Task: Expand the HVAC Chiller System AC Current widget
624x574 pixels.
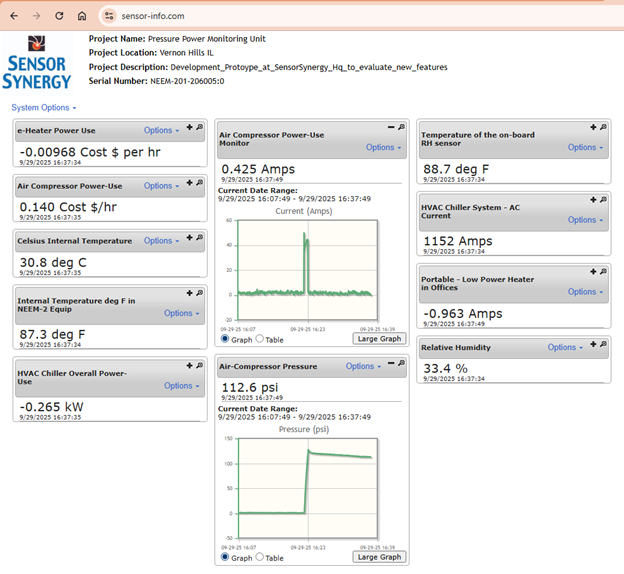Action: (593, 200)
